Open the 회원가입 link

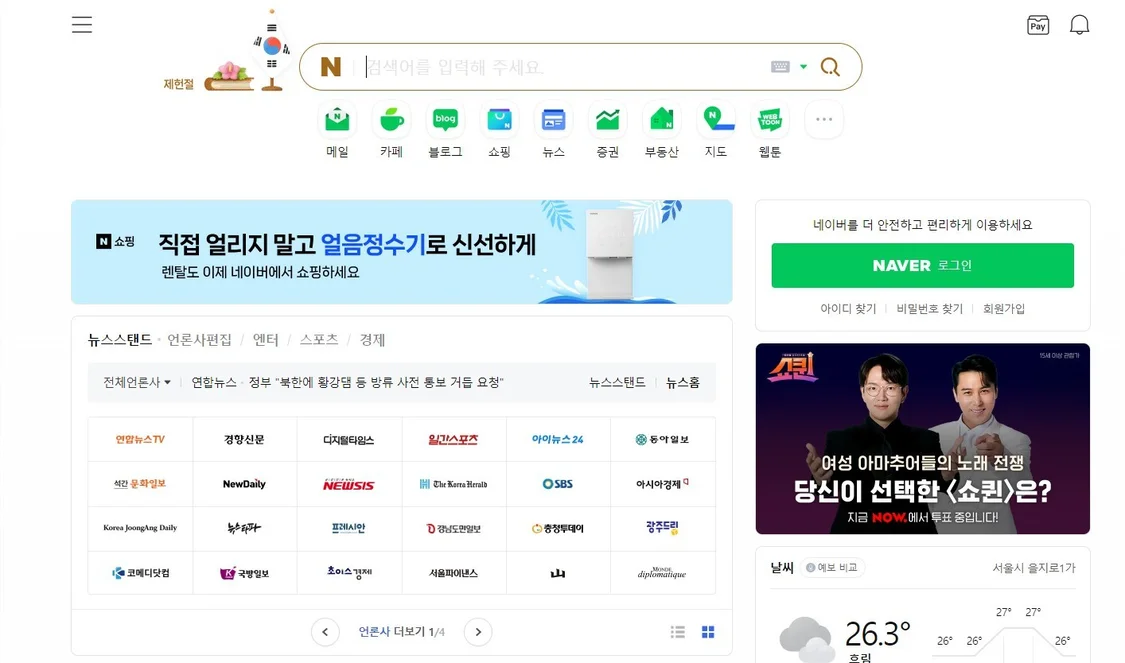click(1004, 309)
